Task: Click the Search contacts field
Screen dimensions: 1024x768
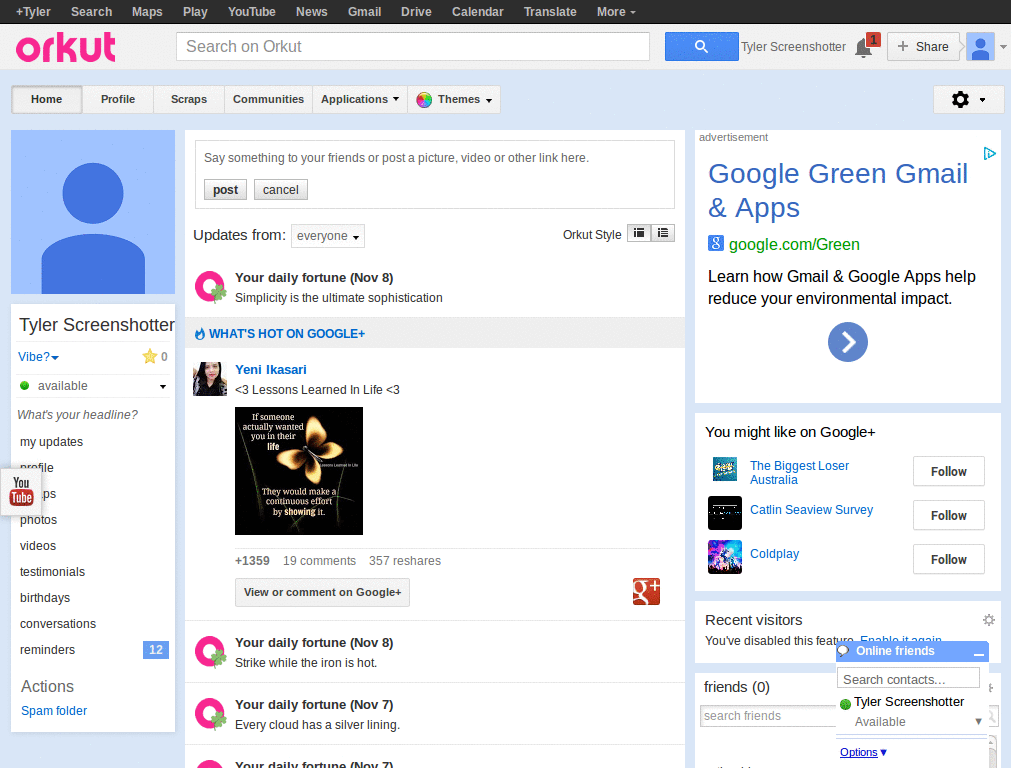Action: click(x=908, y=679)
